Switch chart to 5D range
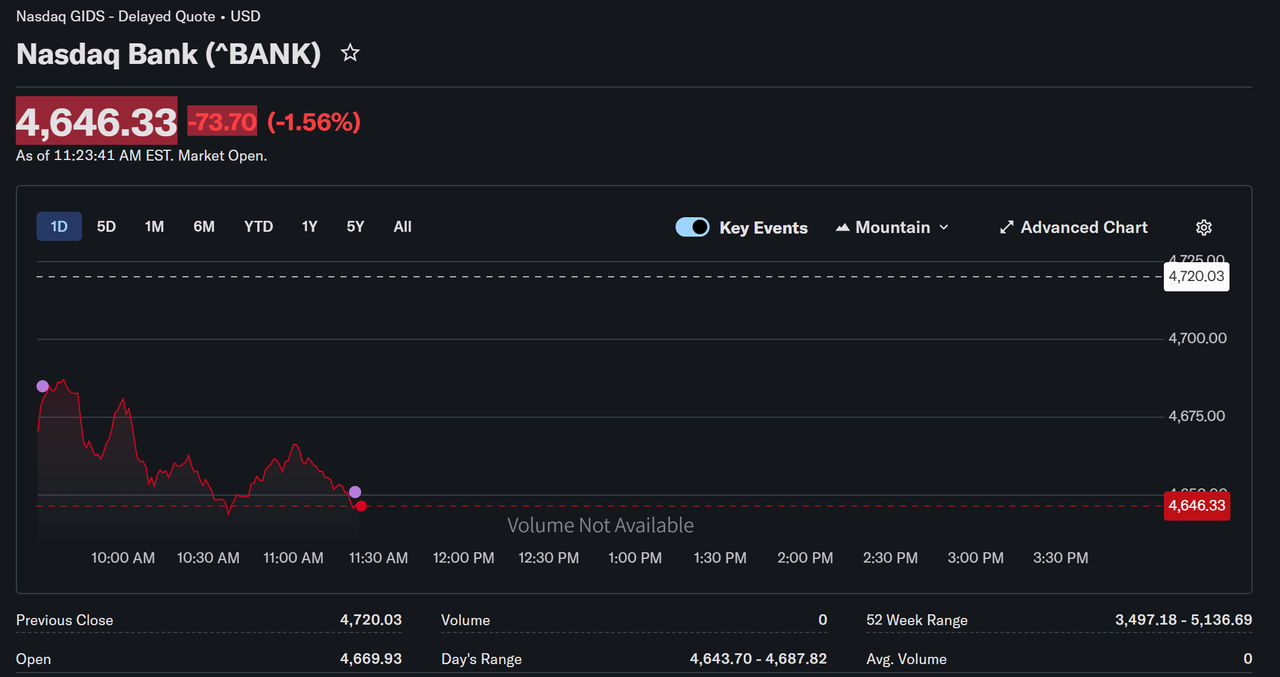Image resolution: width=1280 pixels, height=677 pixels. tap(106, 227)
